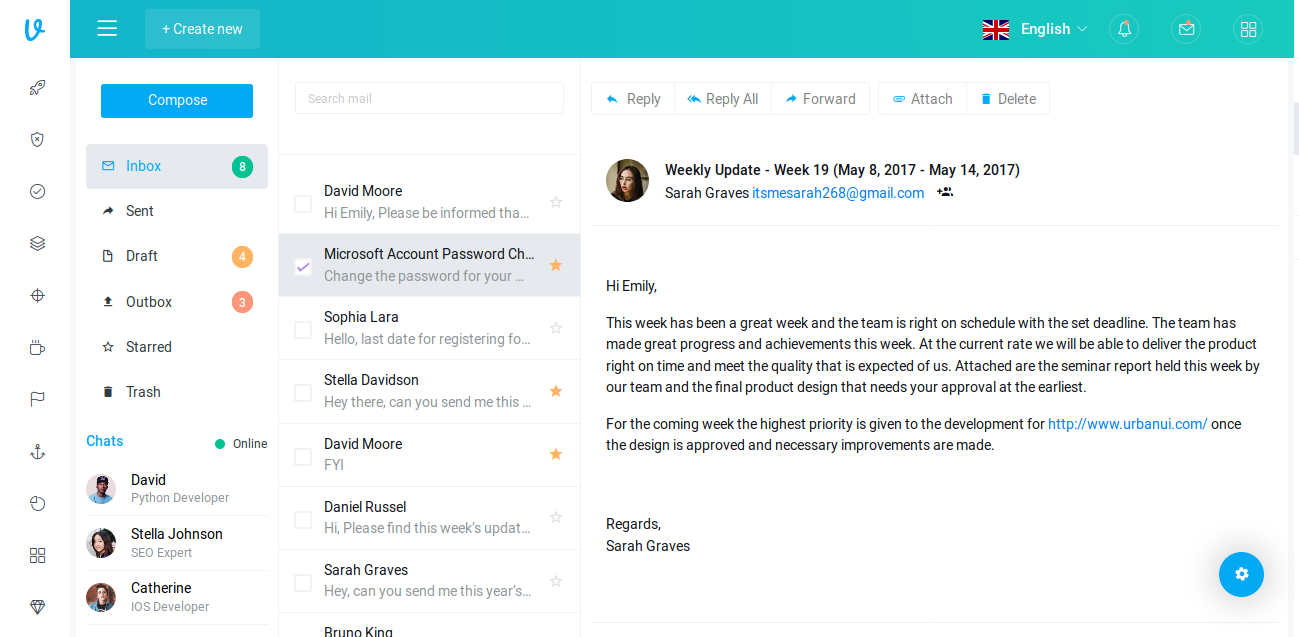Click the hamburger menu icon
The height and width of the screenshot is (637, 1299).
point(107,29)
